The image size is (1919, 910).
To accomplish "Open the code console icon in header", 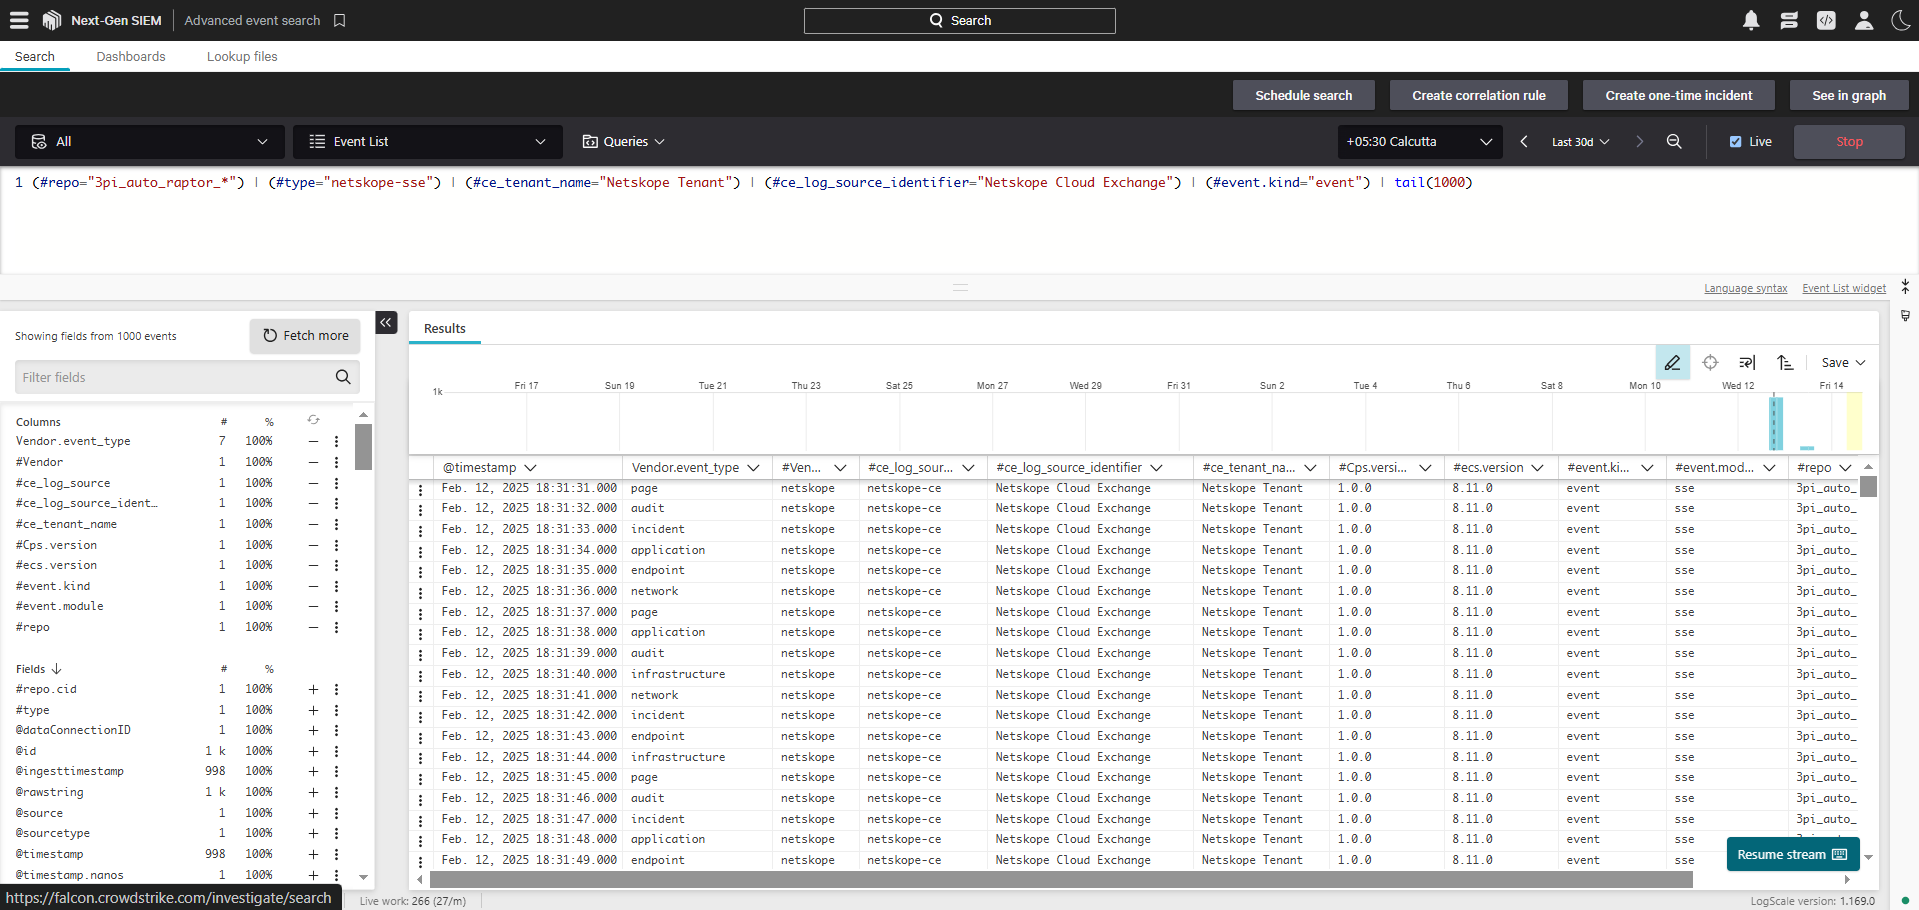I will [1826, 20].
